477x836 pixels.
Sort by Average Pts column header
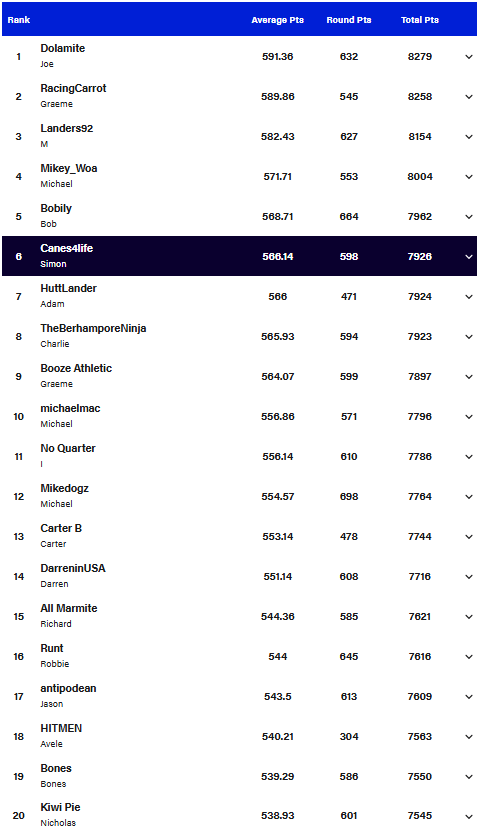[x=278, y=20]
